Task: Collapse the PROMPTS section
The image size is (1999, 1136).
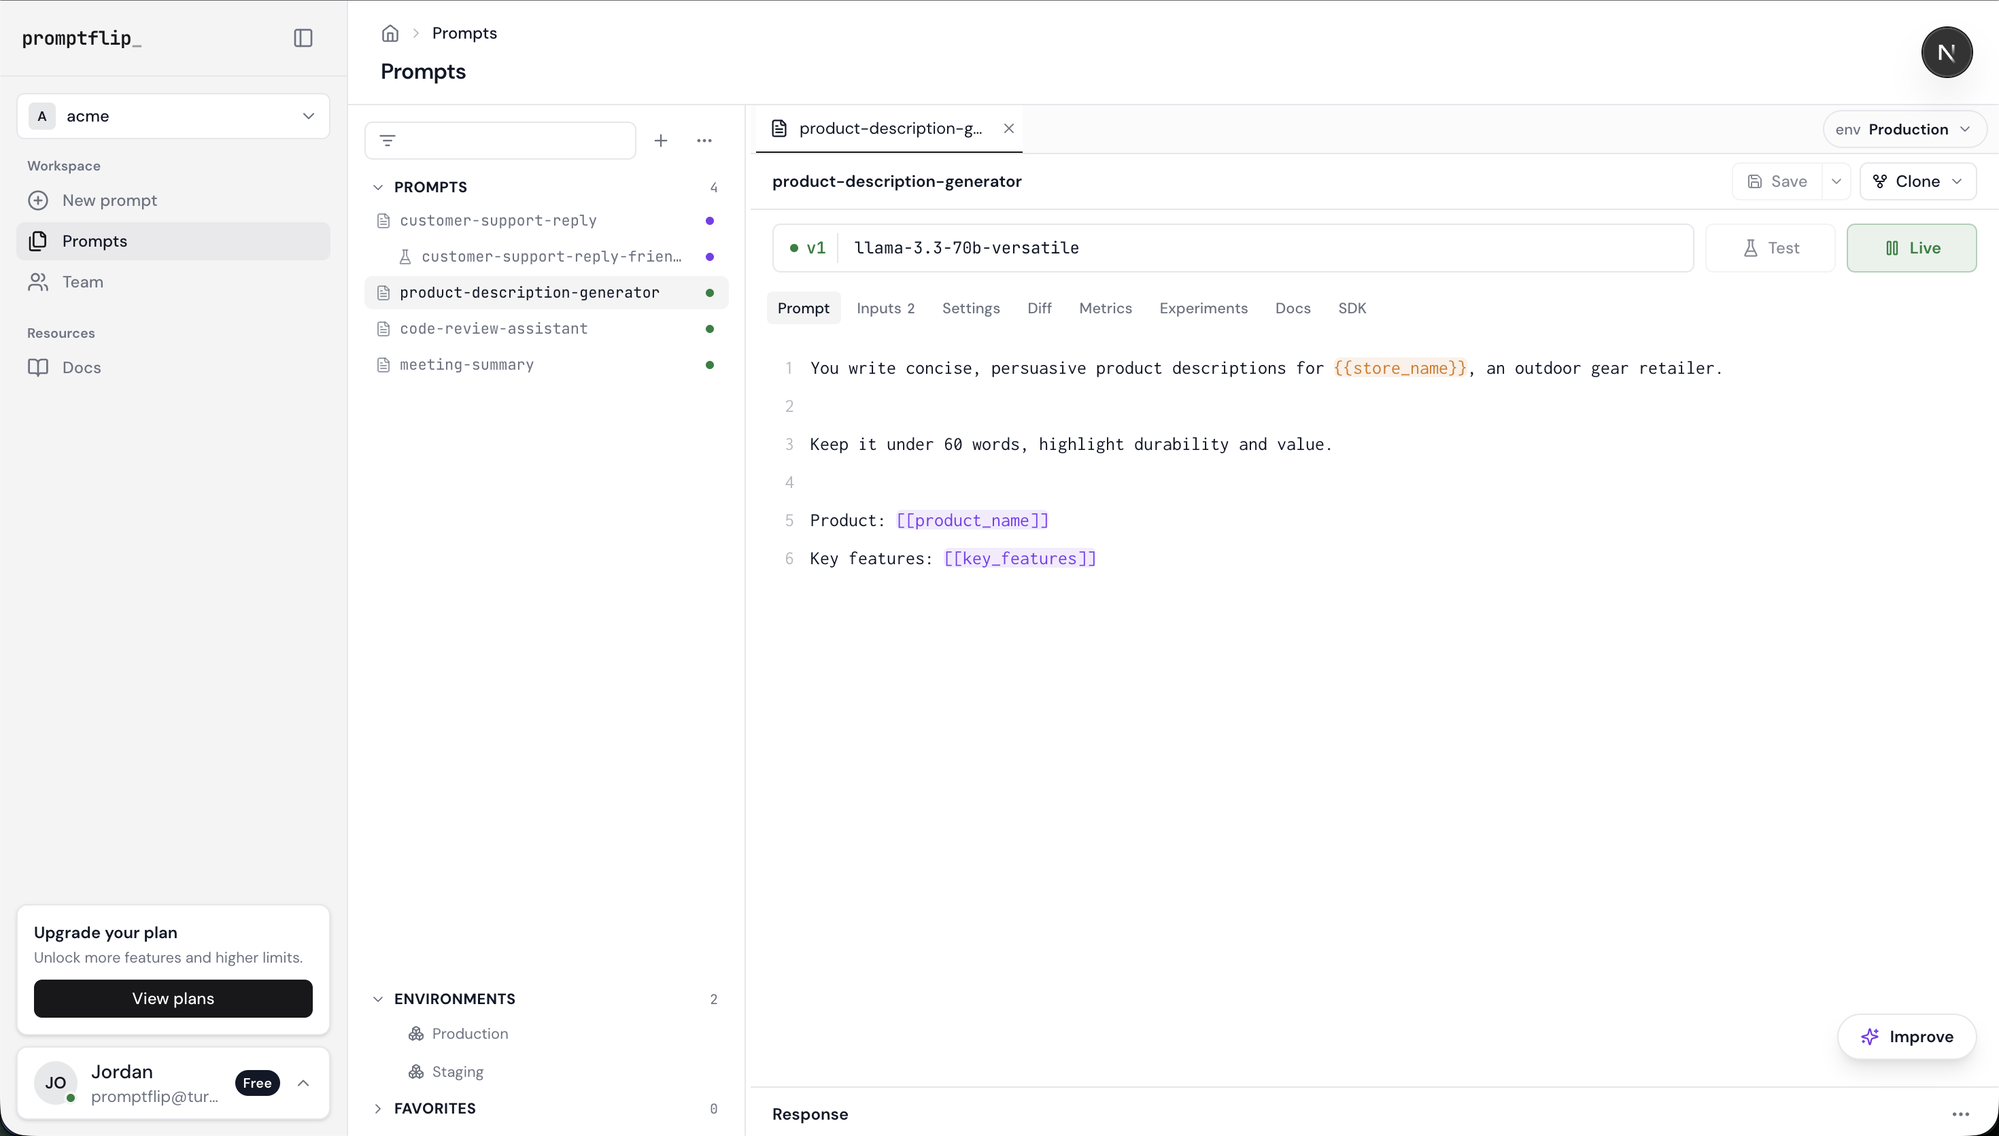Action: (x=378, y=187)
